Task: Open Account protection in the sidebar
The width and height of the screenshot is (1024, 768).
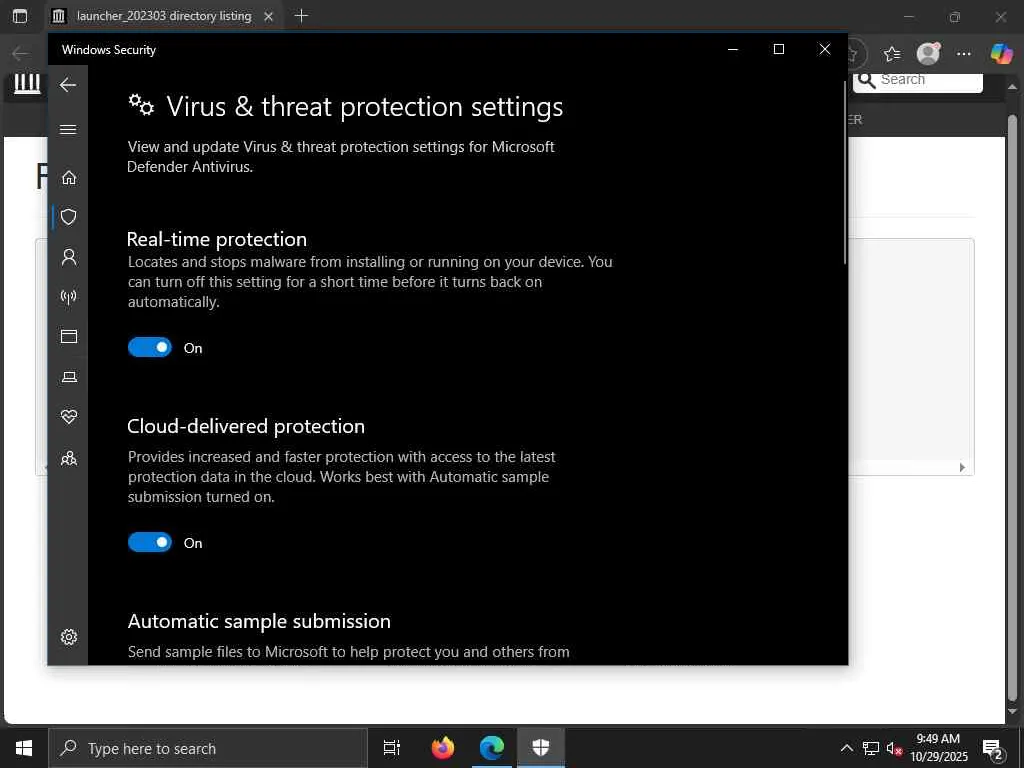Action: pyautogui.click(x=69, y=257)
